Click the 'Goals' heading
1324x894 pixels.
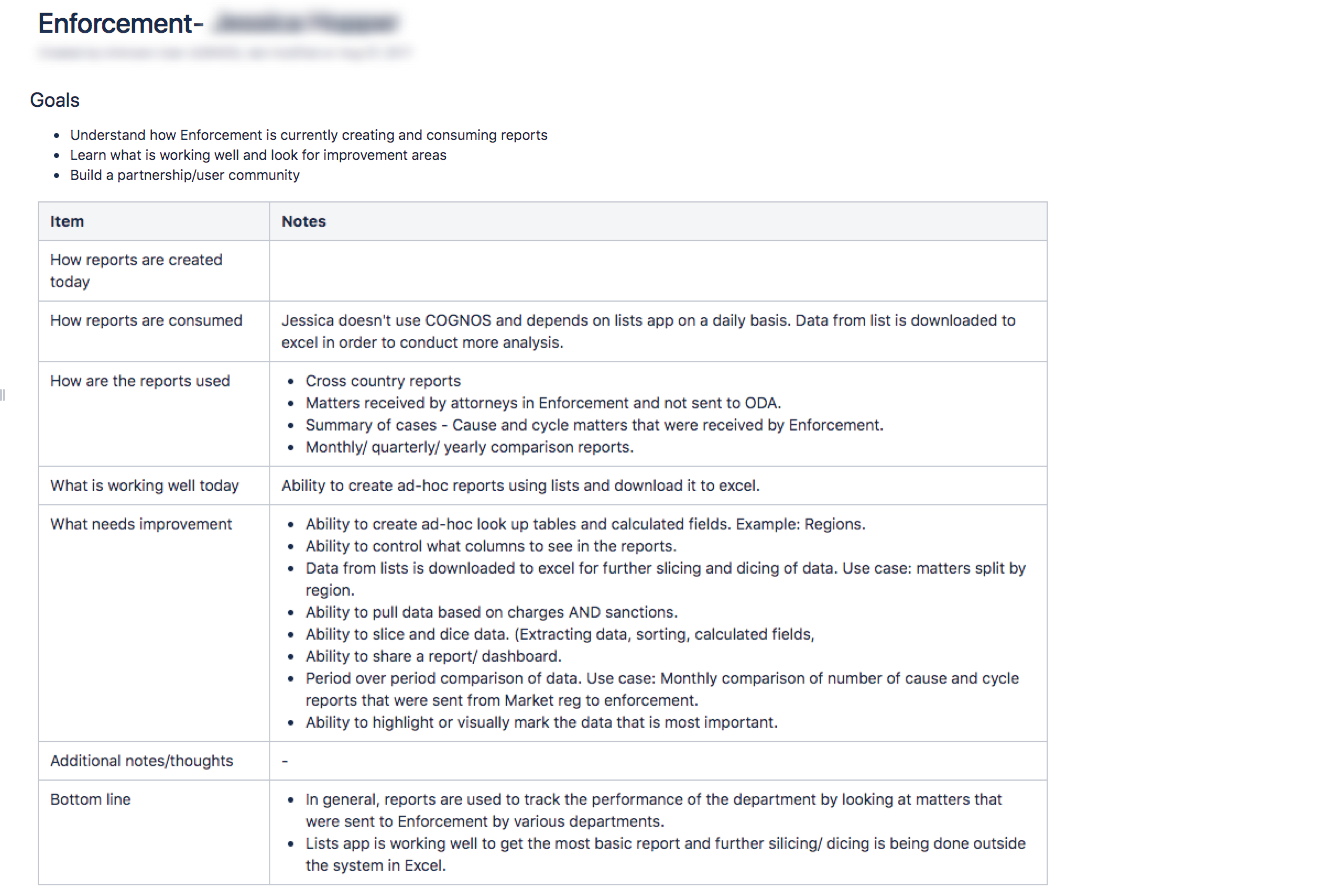[55, 100]
